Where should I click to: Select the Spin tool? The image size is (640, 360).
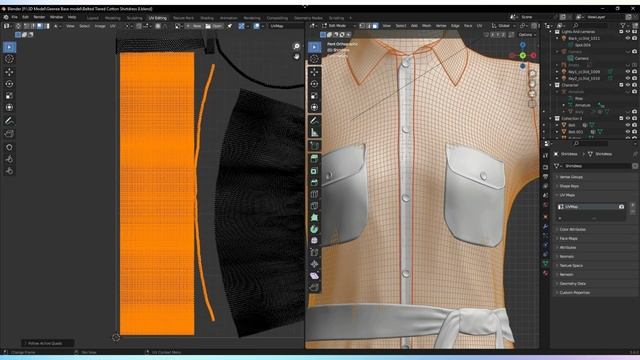click(x=314, y=229)
